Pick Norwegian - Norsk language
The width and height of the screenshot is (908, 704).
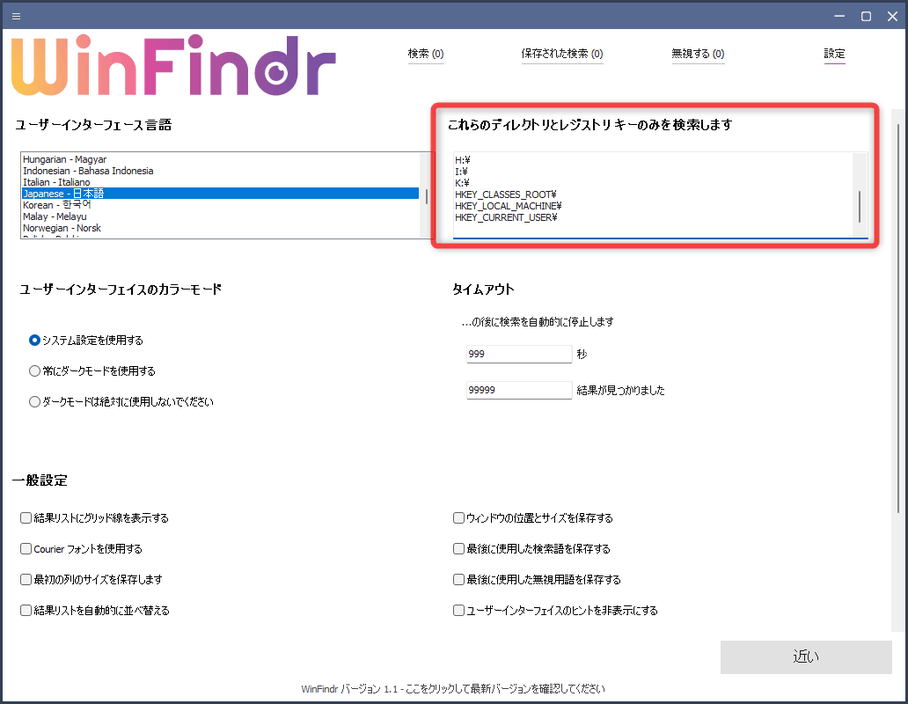click(x=220, y=228)
